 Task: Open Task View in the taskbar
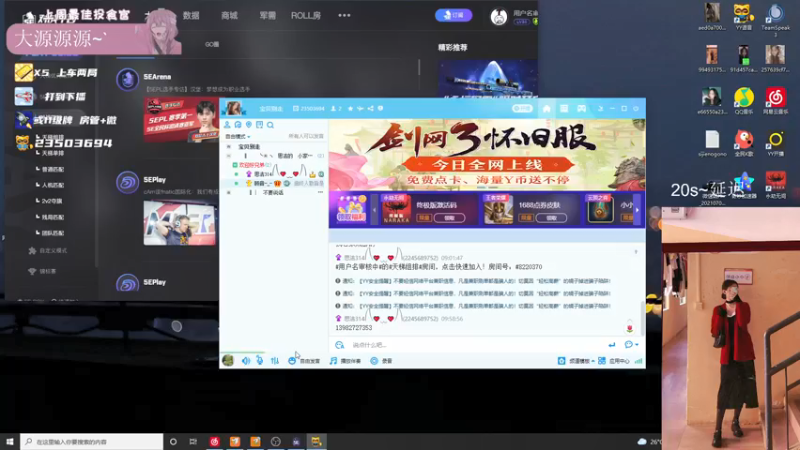193,441
